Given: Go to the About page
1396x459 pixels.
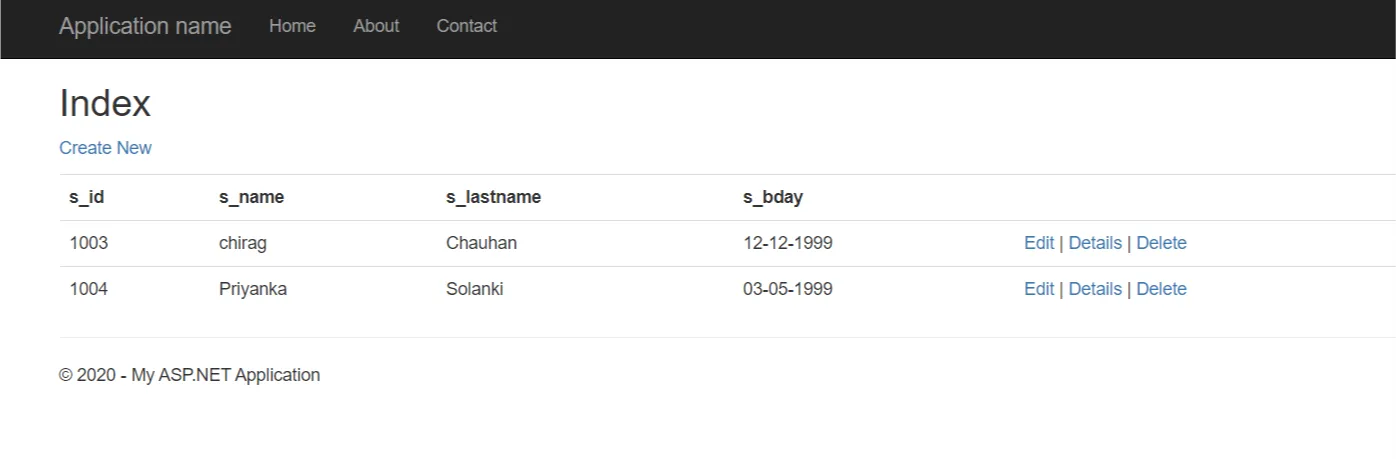Looking at the screenshot, I should pos(376,26).
